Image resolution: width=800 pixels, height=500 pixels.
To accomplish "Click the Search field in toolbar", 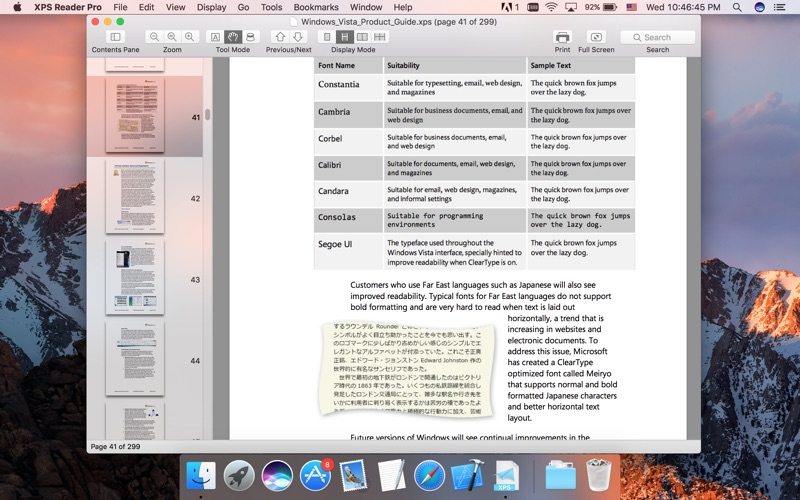I will pos(658,37).
